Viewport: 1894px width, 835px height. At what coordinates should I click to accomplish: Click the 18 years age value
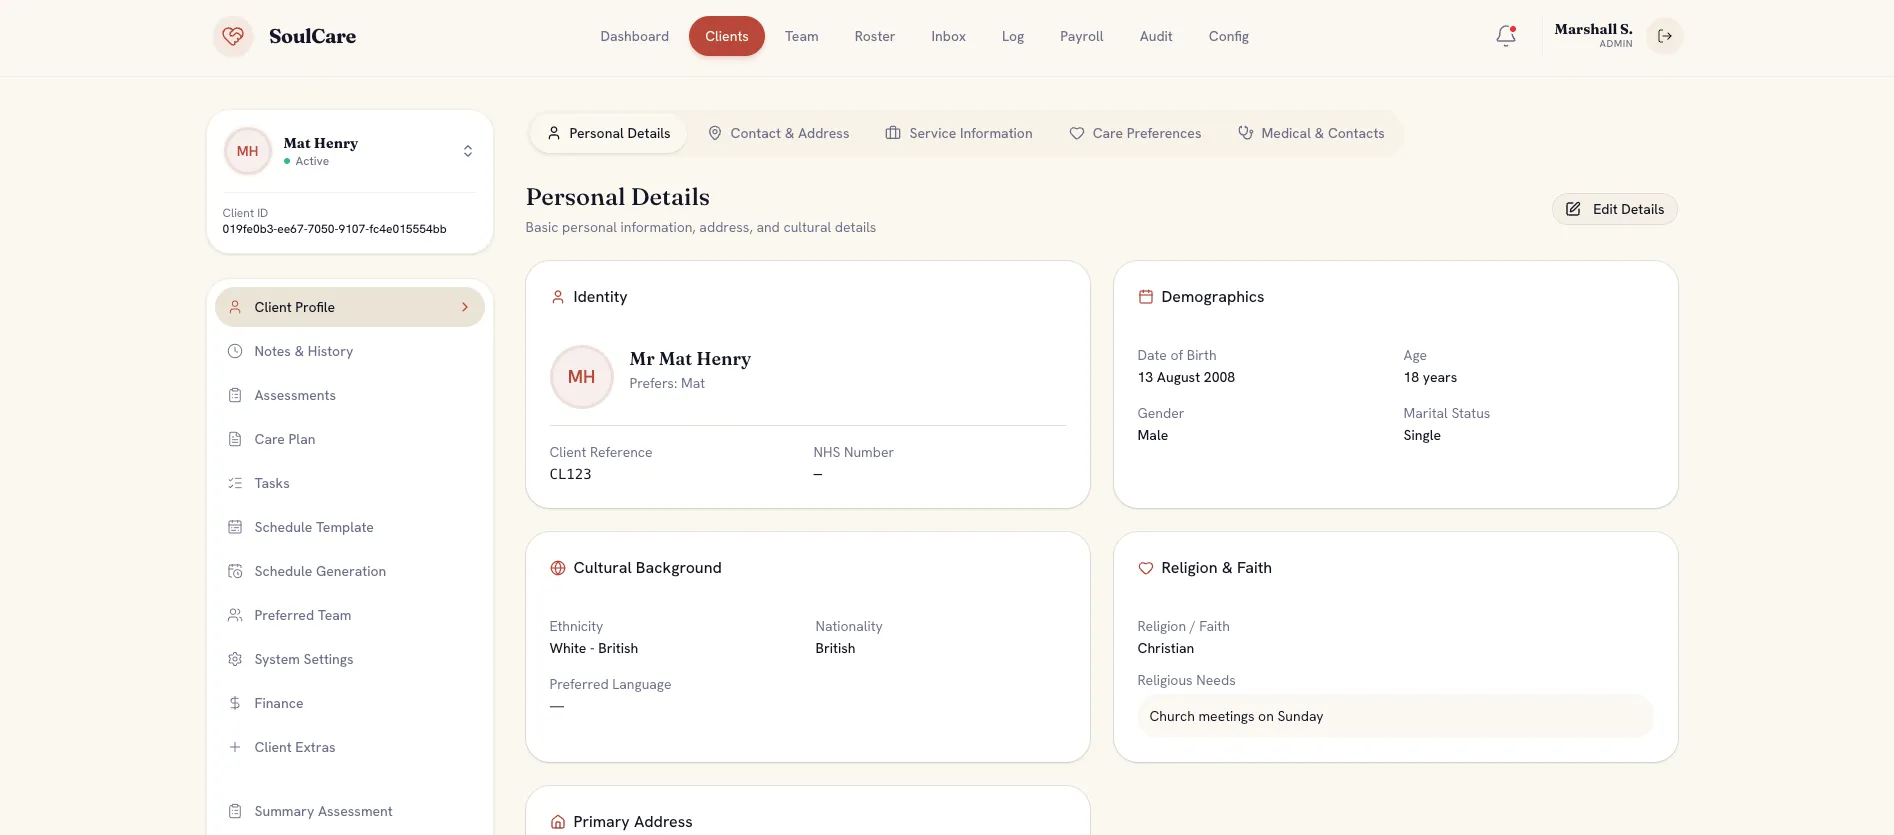(1430, 377)
